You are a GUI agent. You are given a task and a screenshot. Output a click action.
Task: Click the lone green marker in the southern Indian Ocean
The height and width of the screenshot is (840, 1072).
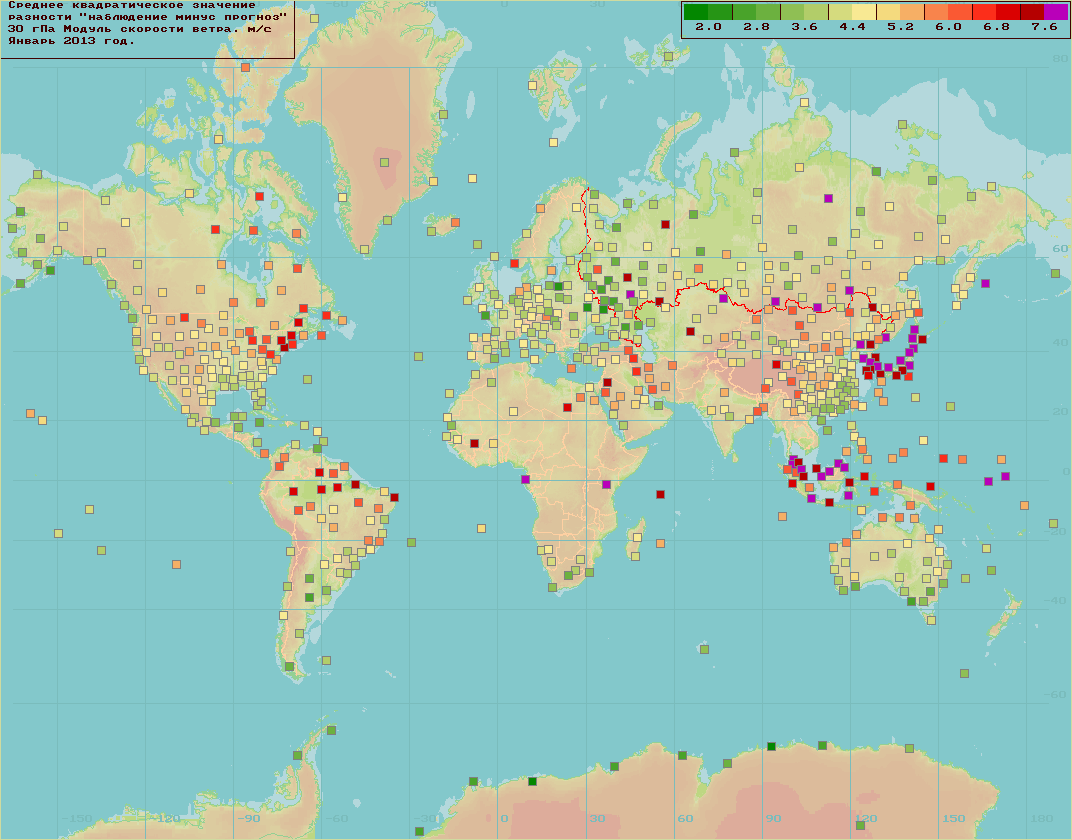(x=705, y=649)
